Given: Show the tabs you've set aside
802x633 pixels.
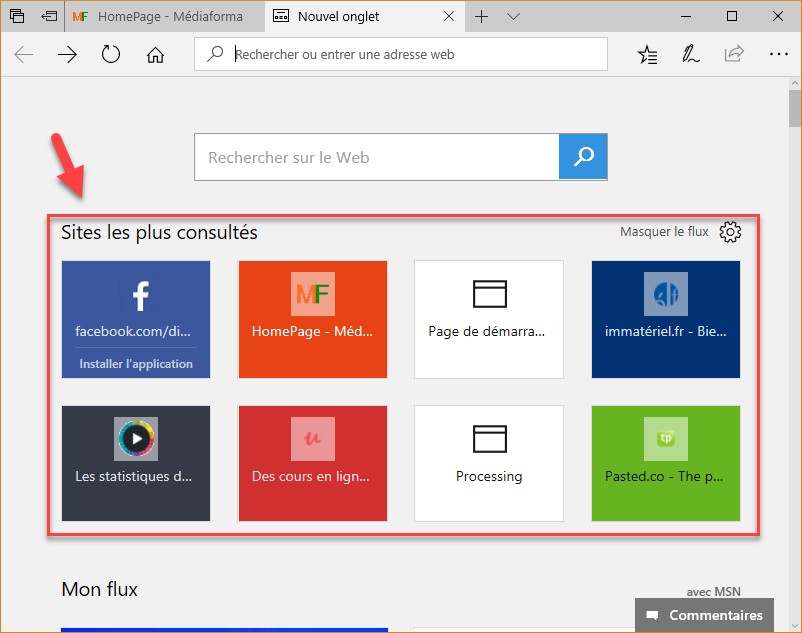Looking at the screenshot, I should pos(17,16).
